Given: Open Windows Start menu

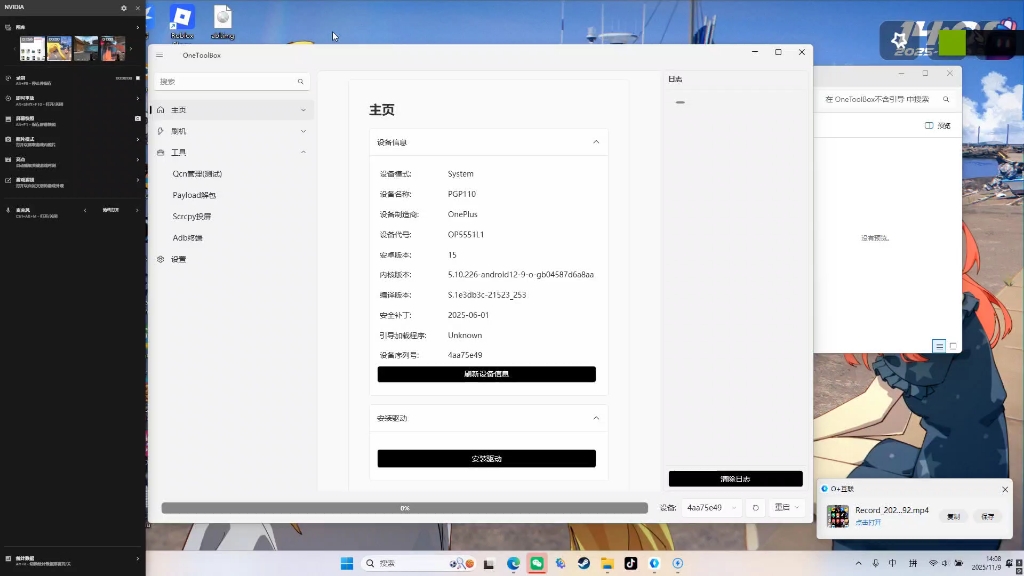Looking at the screenshot, I should [347, 563].
